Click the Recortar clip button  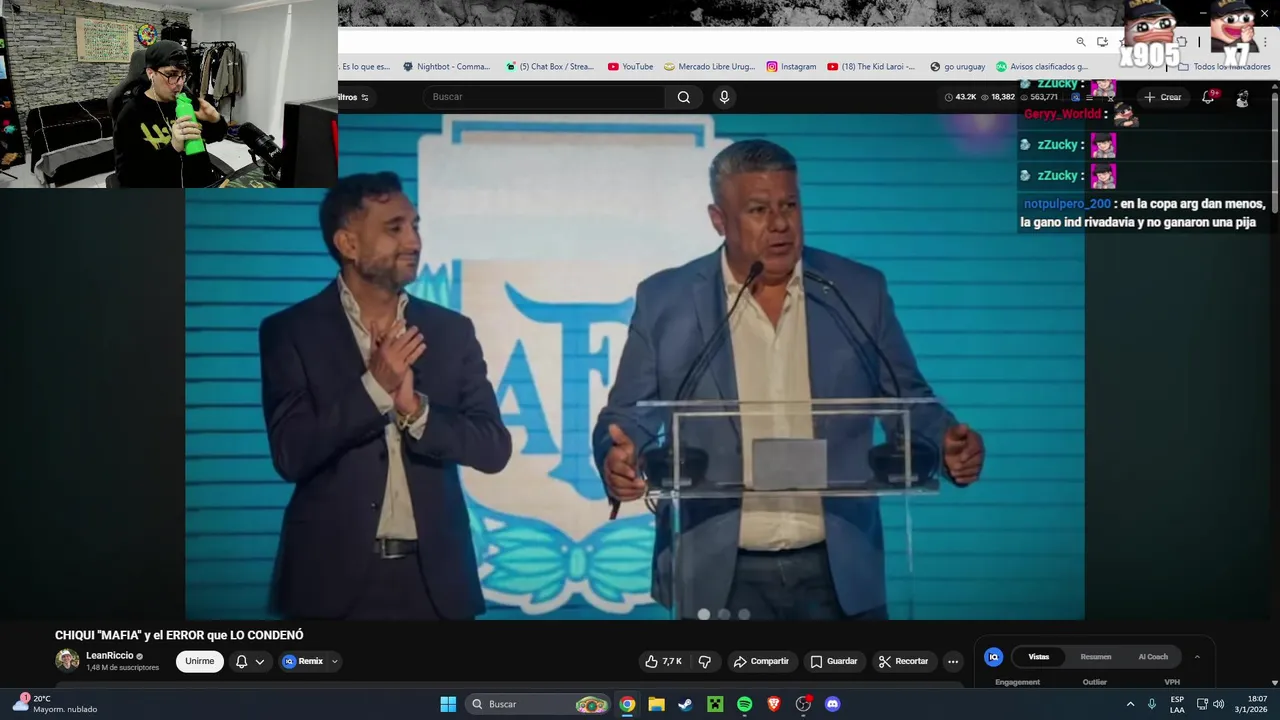pos(903,661)
